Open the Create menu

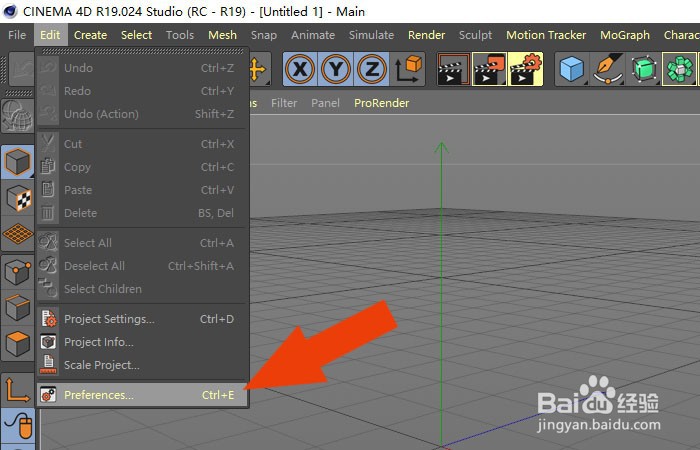point(90,35)
